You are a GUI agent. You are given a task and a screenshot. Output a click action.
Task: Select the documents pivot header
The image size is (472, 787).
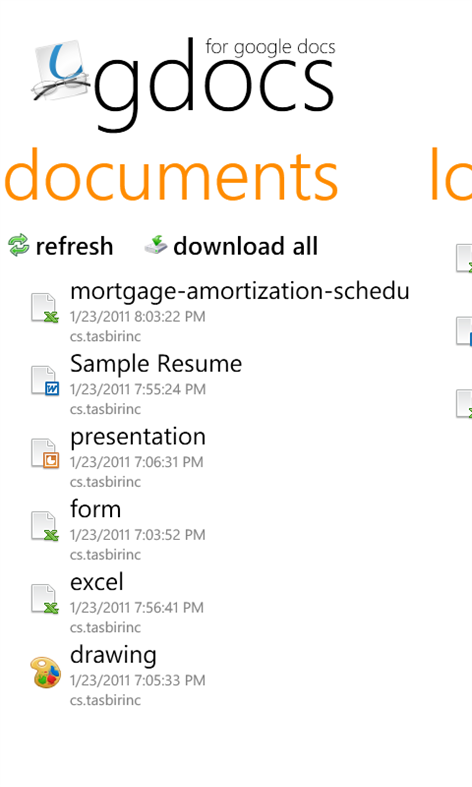coord(171,175)
